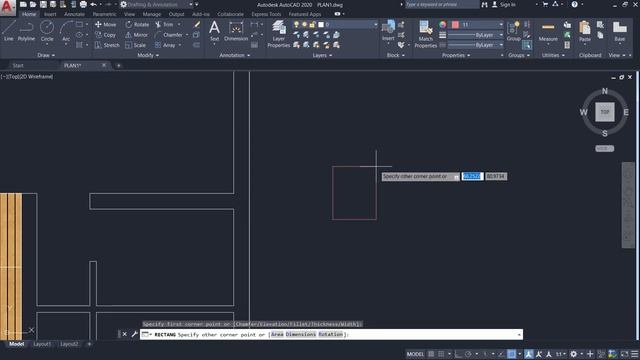Click the Array tool
640x360 pixels.
coord(165,45)
